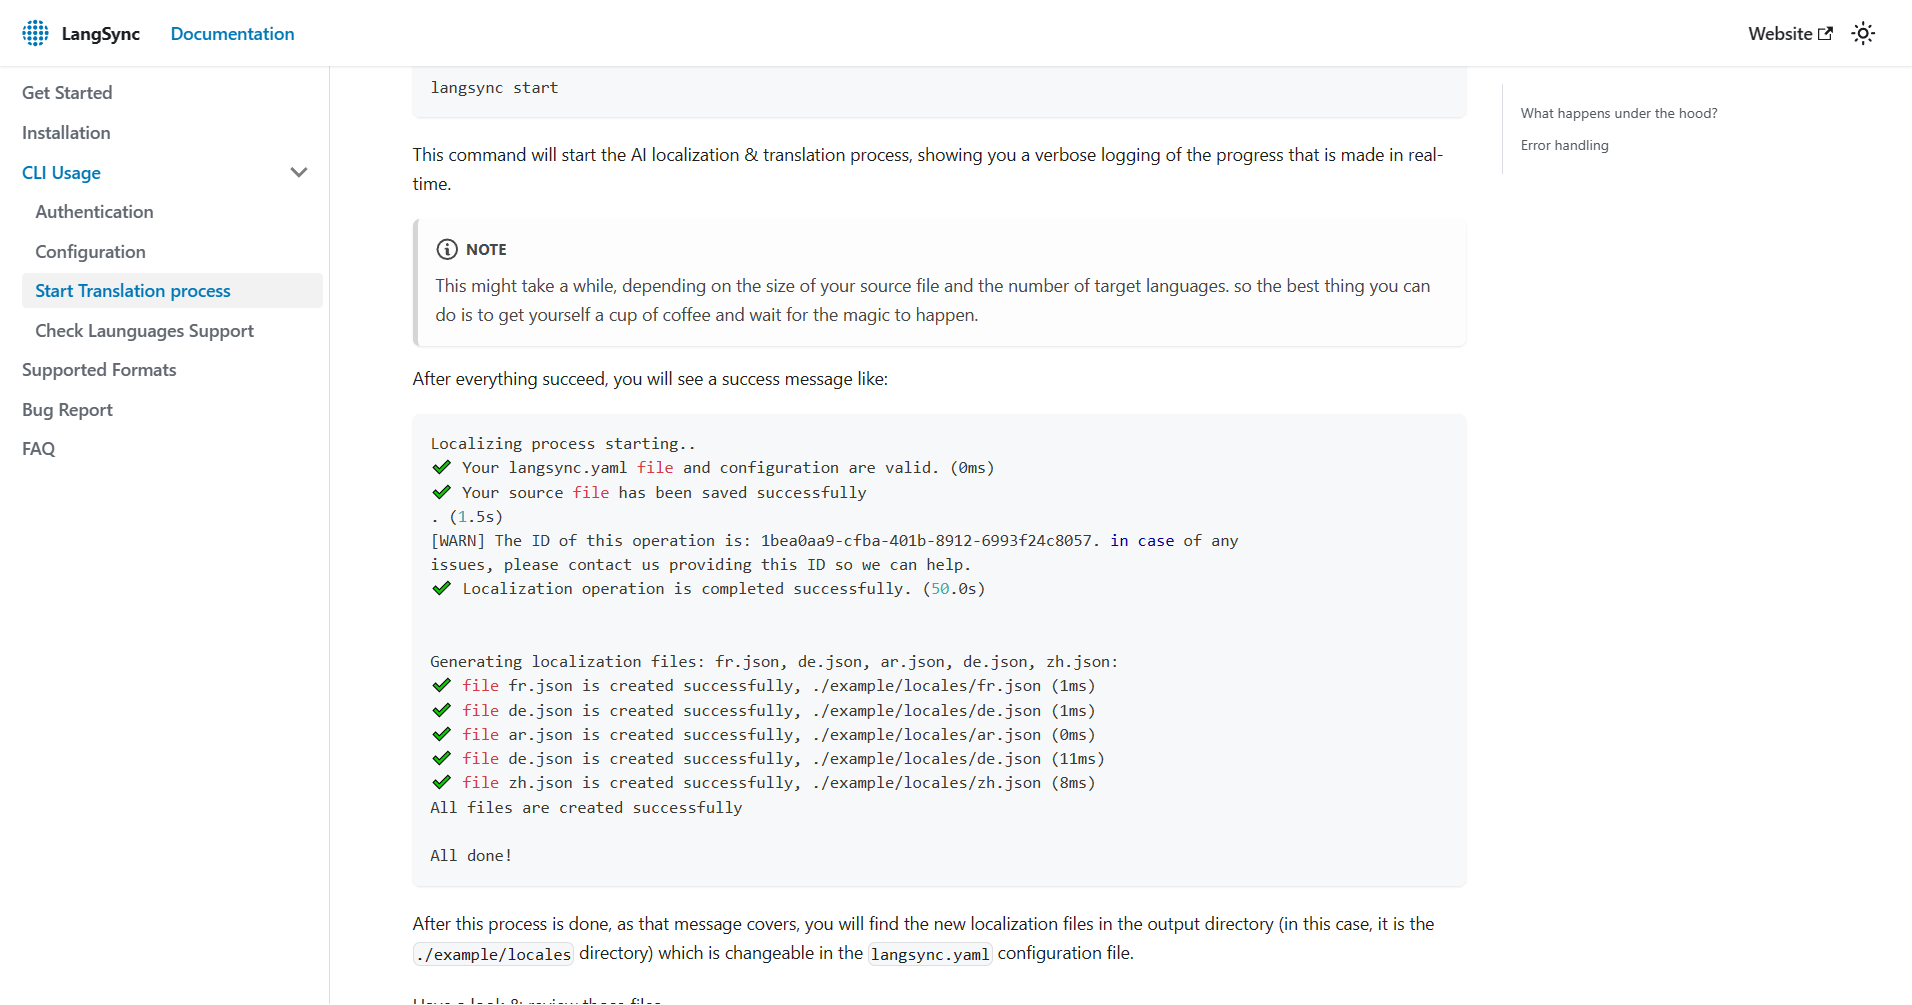
Task: Click the 'langsync start' code text
Action: click(x=494, y=88)
